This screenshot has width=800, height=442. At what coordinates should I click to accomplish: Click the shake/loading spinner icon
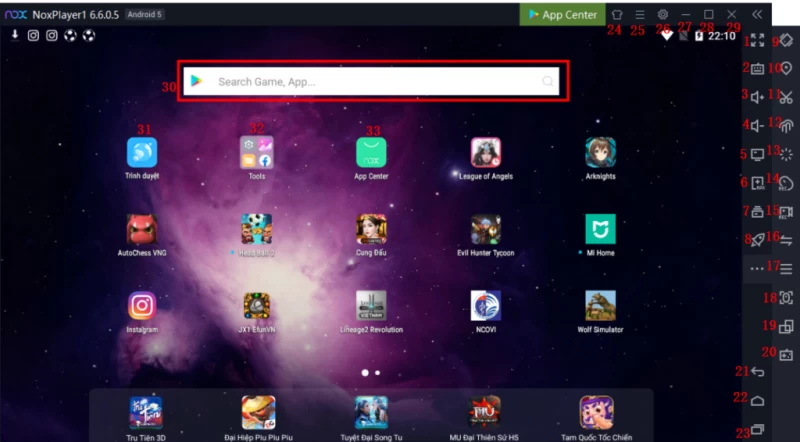786,154
